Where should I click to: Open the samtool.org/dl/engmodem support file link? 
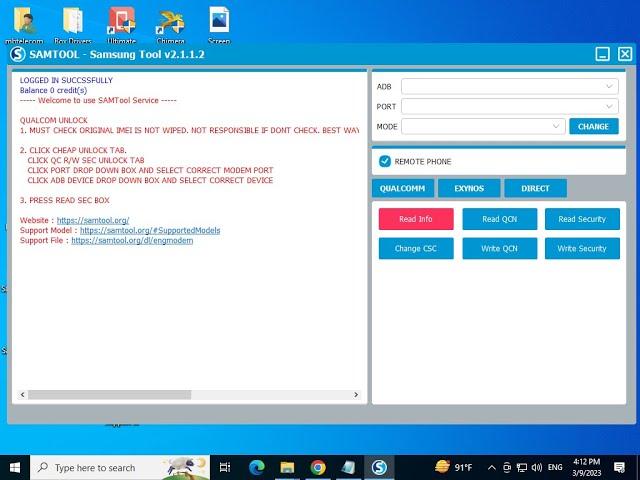pos(132,240)
